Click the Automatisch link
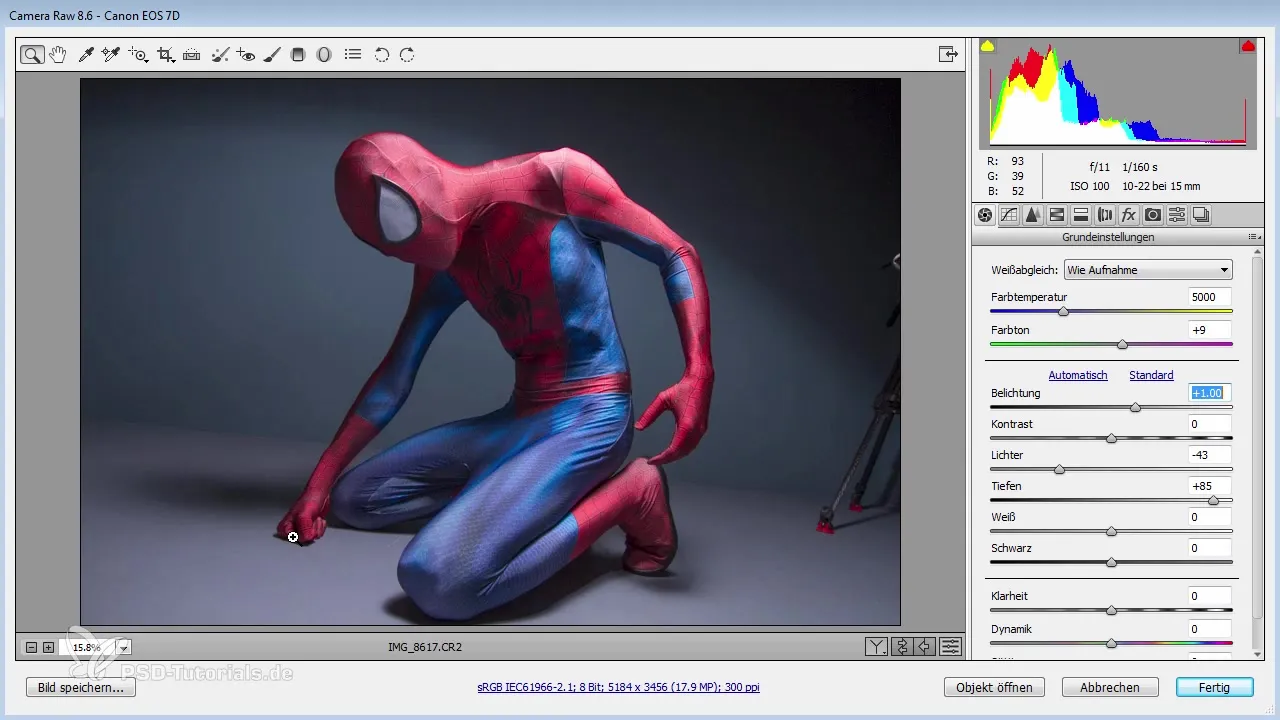The height and width of the screenshot is (720, 1280). [1078, 375]
